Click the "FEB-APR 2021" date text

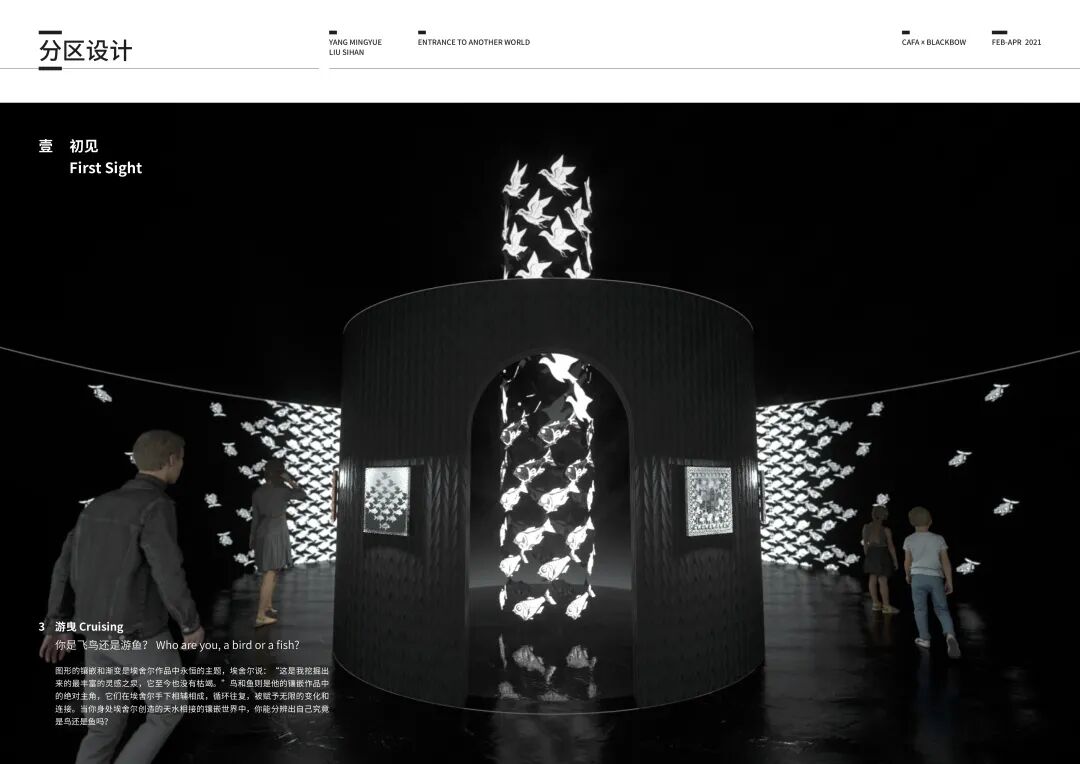pos(1017,42)
